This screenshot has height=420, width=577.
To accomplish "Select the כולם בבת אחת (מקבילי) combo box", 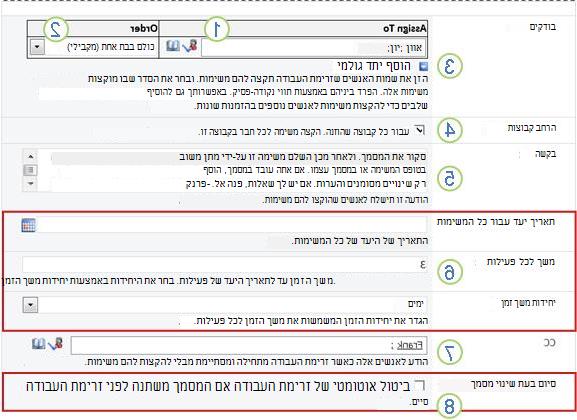I will [93, 47].
